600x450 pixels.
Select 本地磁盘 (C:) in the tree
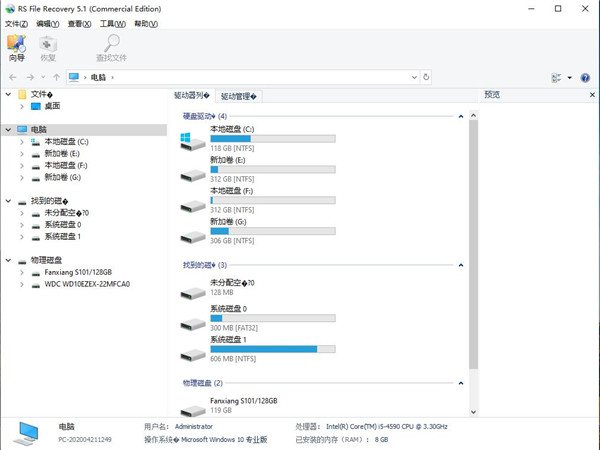[x=66, y=142]
